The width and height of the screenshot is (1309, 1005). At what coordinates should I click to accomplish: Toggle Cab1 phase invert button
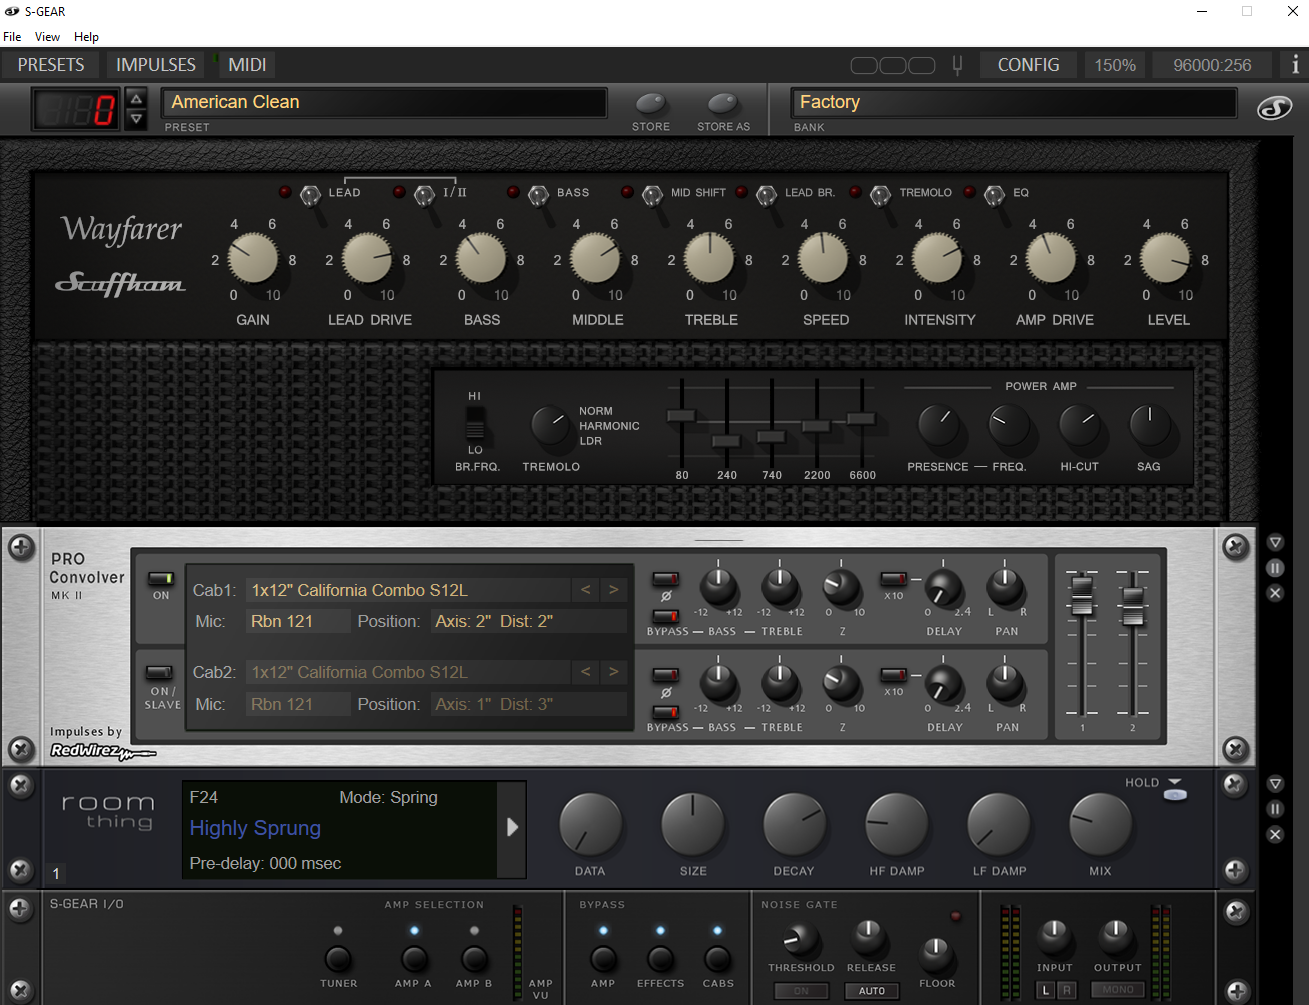(x=665, y=579)
